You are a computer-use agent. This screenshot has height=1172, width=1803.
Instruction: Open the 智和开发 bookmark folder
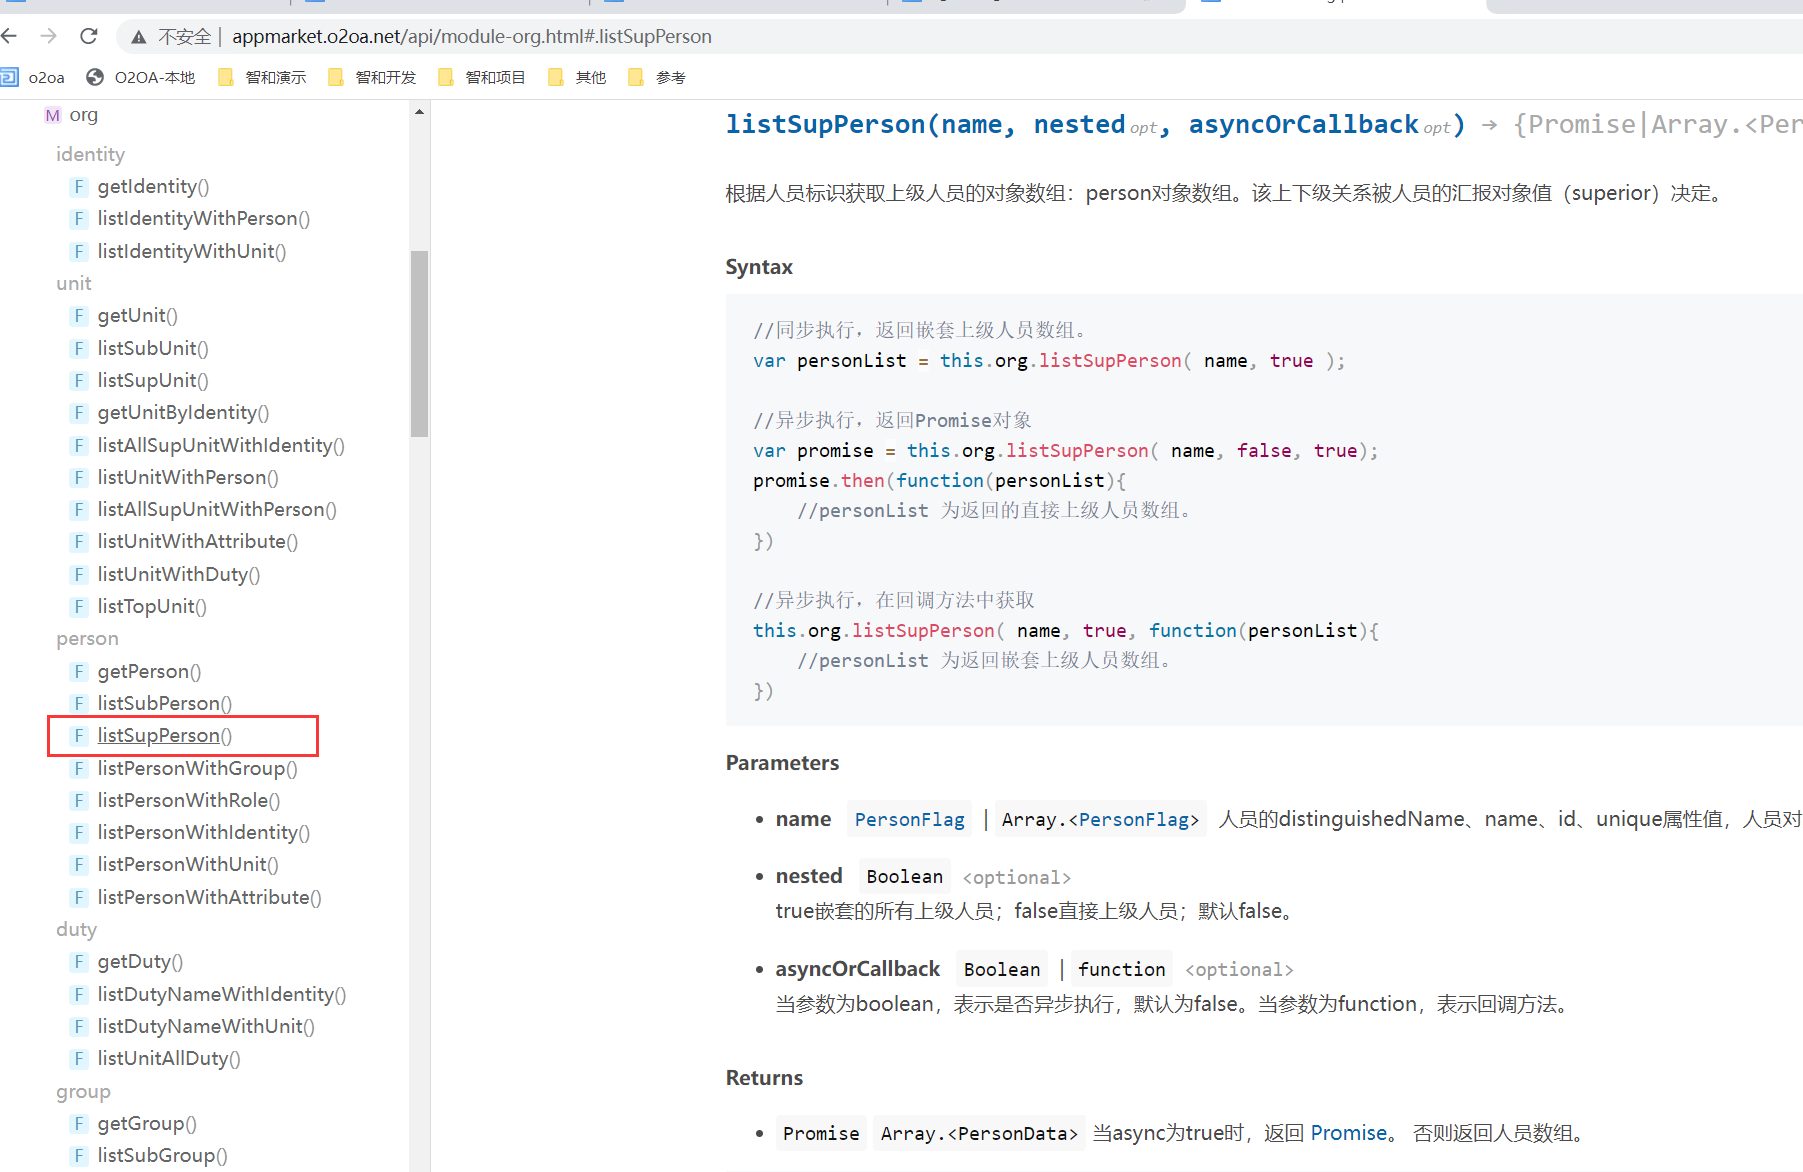tap(372, 77)
